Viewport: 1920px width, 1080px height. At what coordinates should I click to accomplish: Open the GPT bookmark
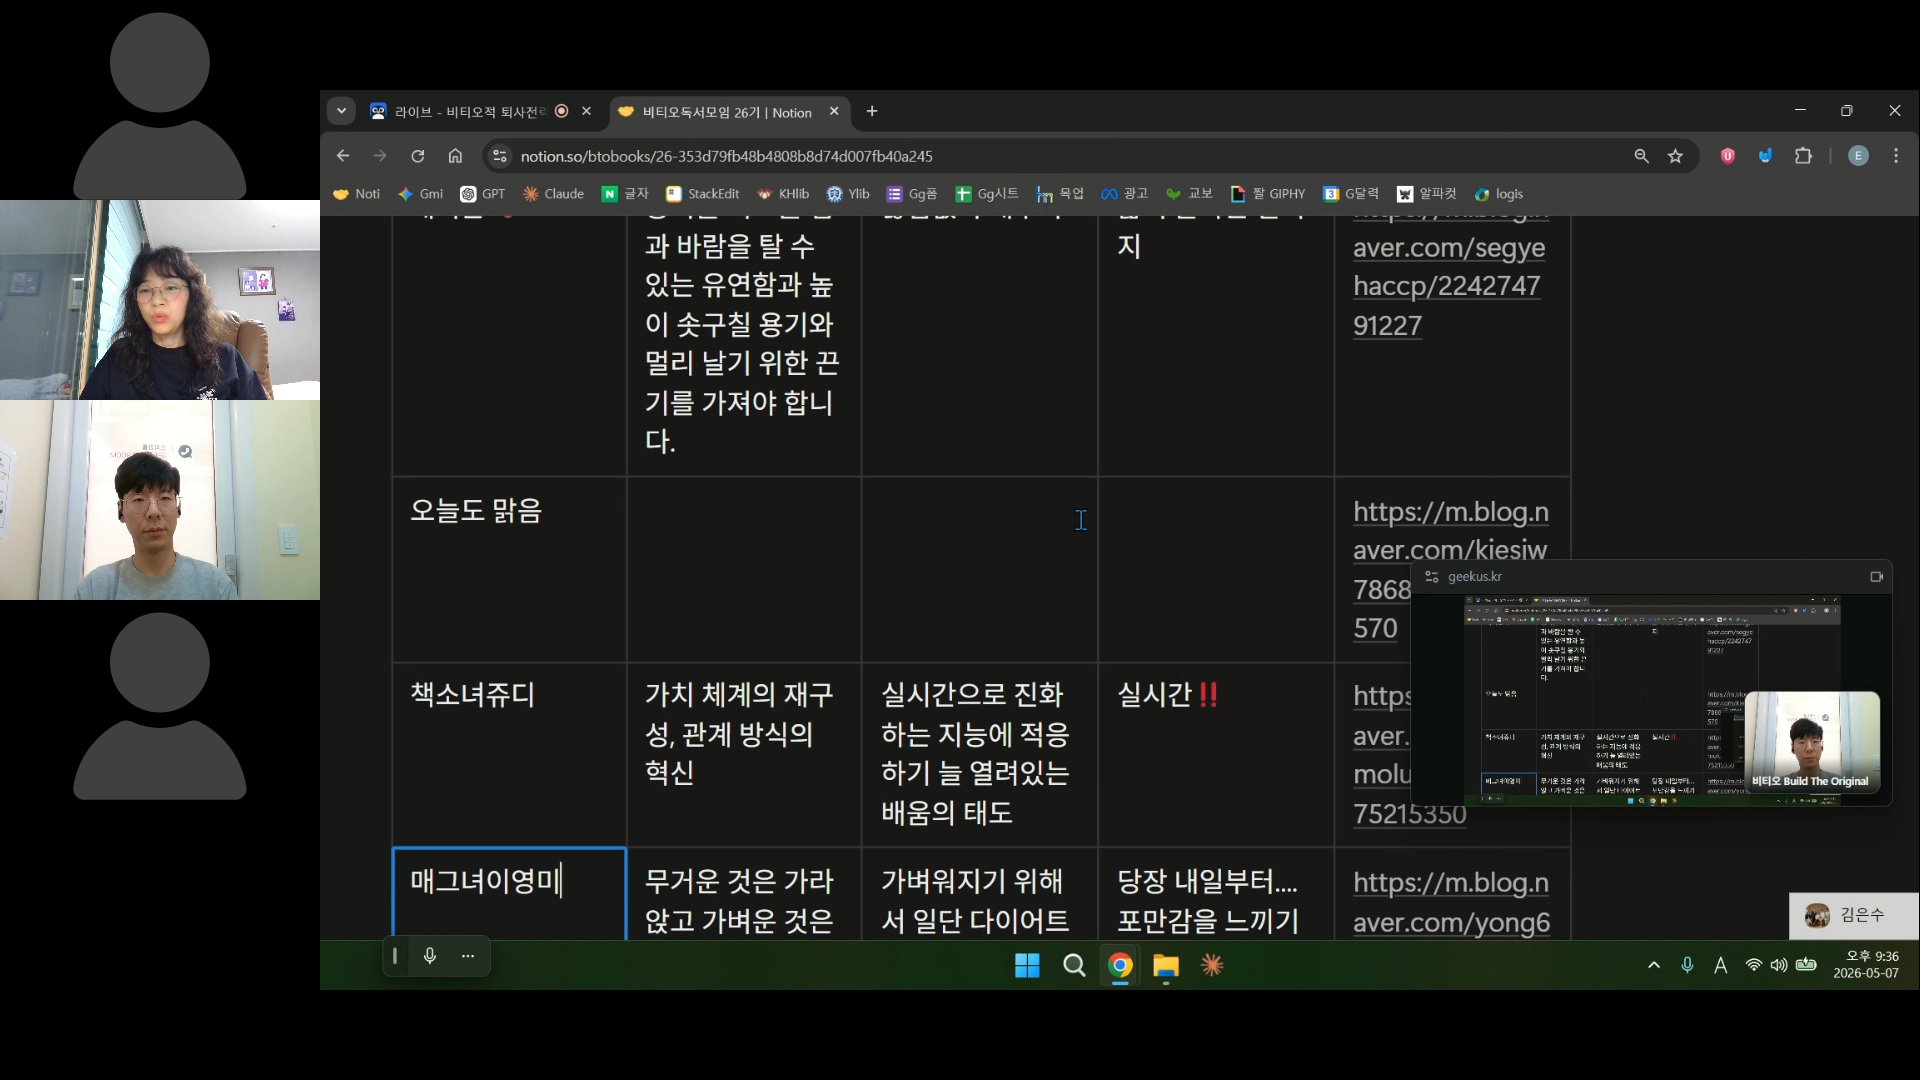482,194
